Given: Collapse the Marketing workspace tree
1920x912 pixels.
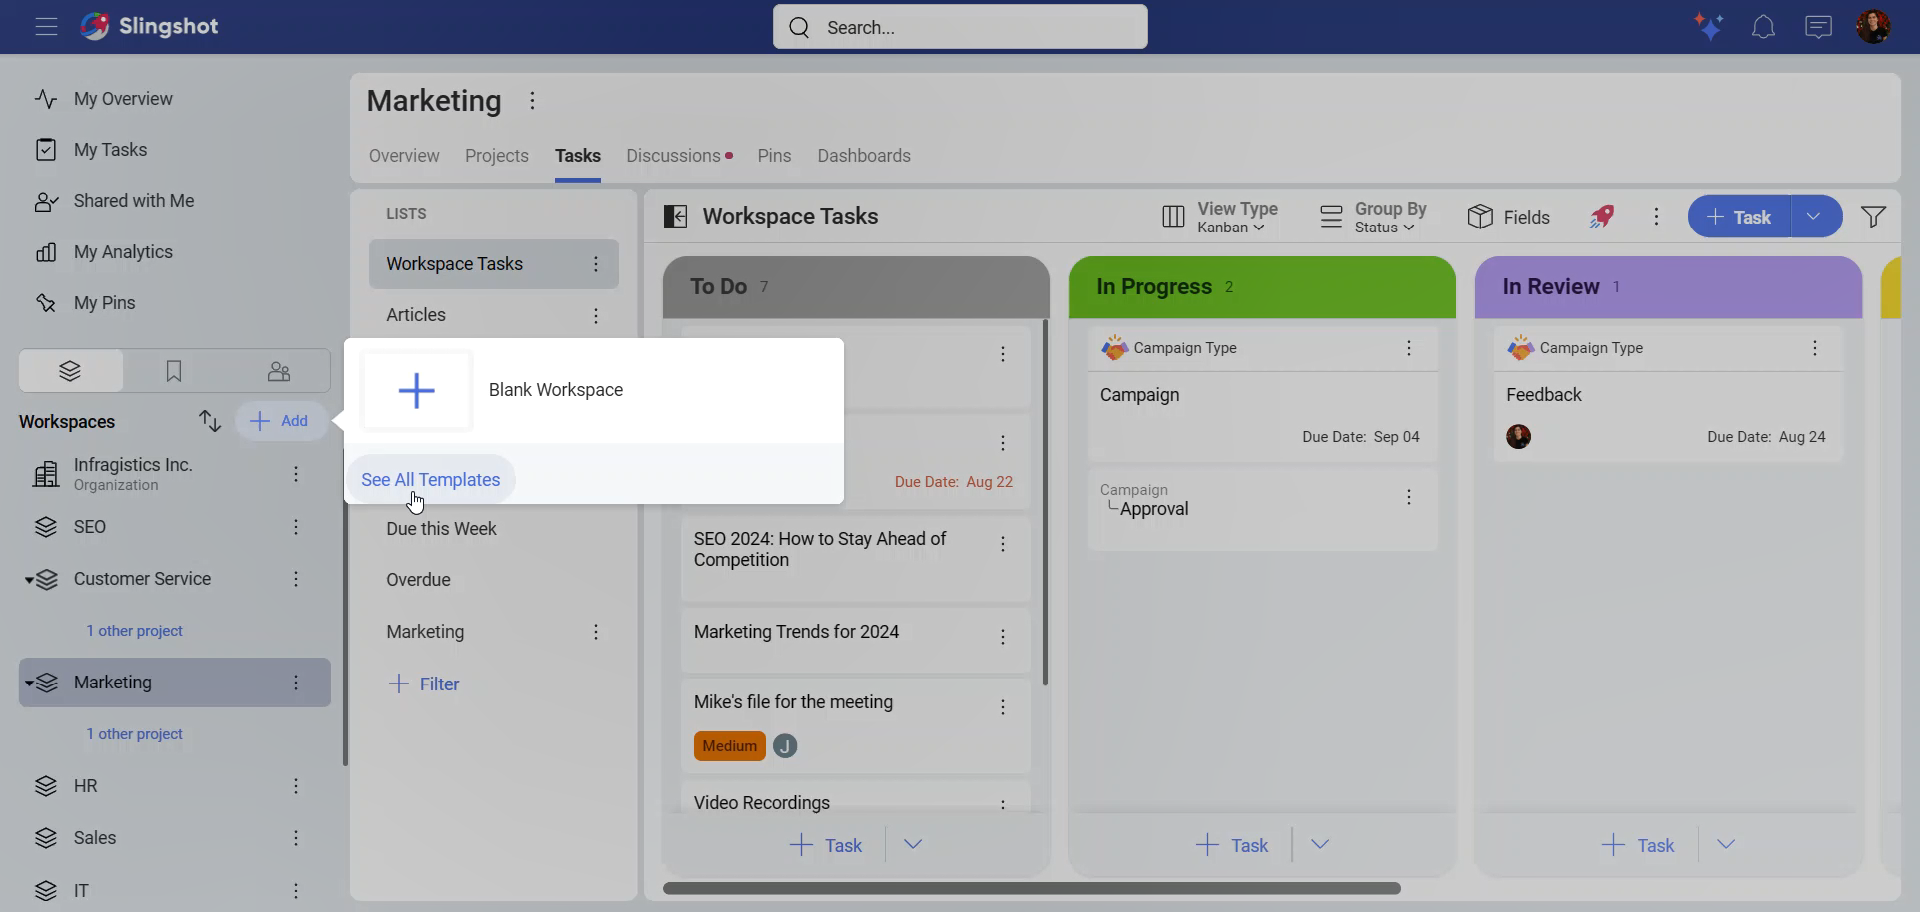Looking at the screenshot, I should click(x=30, y=683).
